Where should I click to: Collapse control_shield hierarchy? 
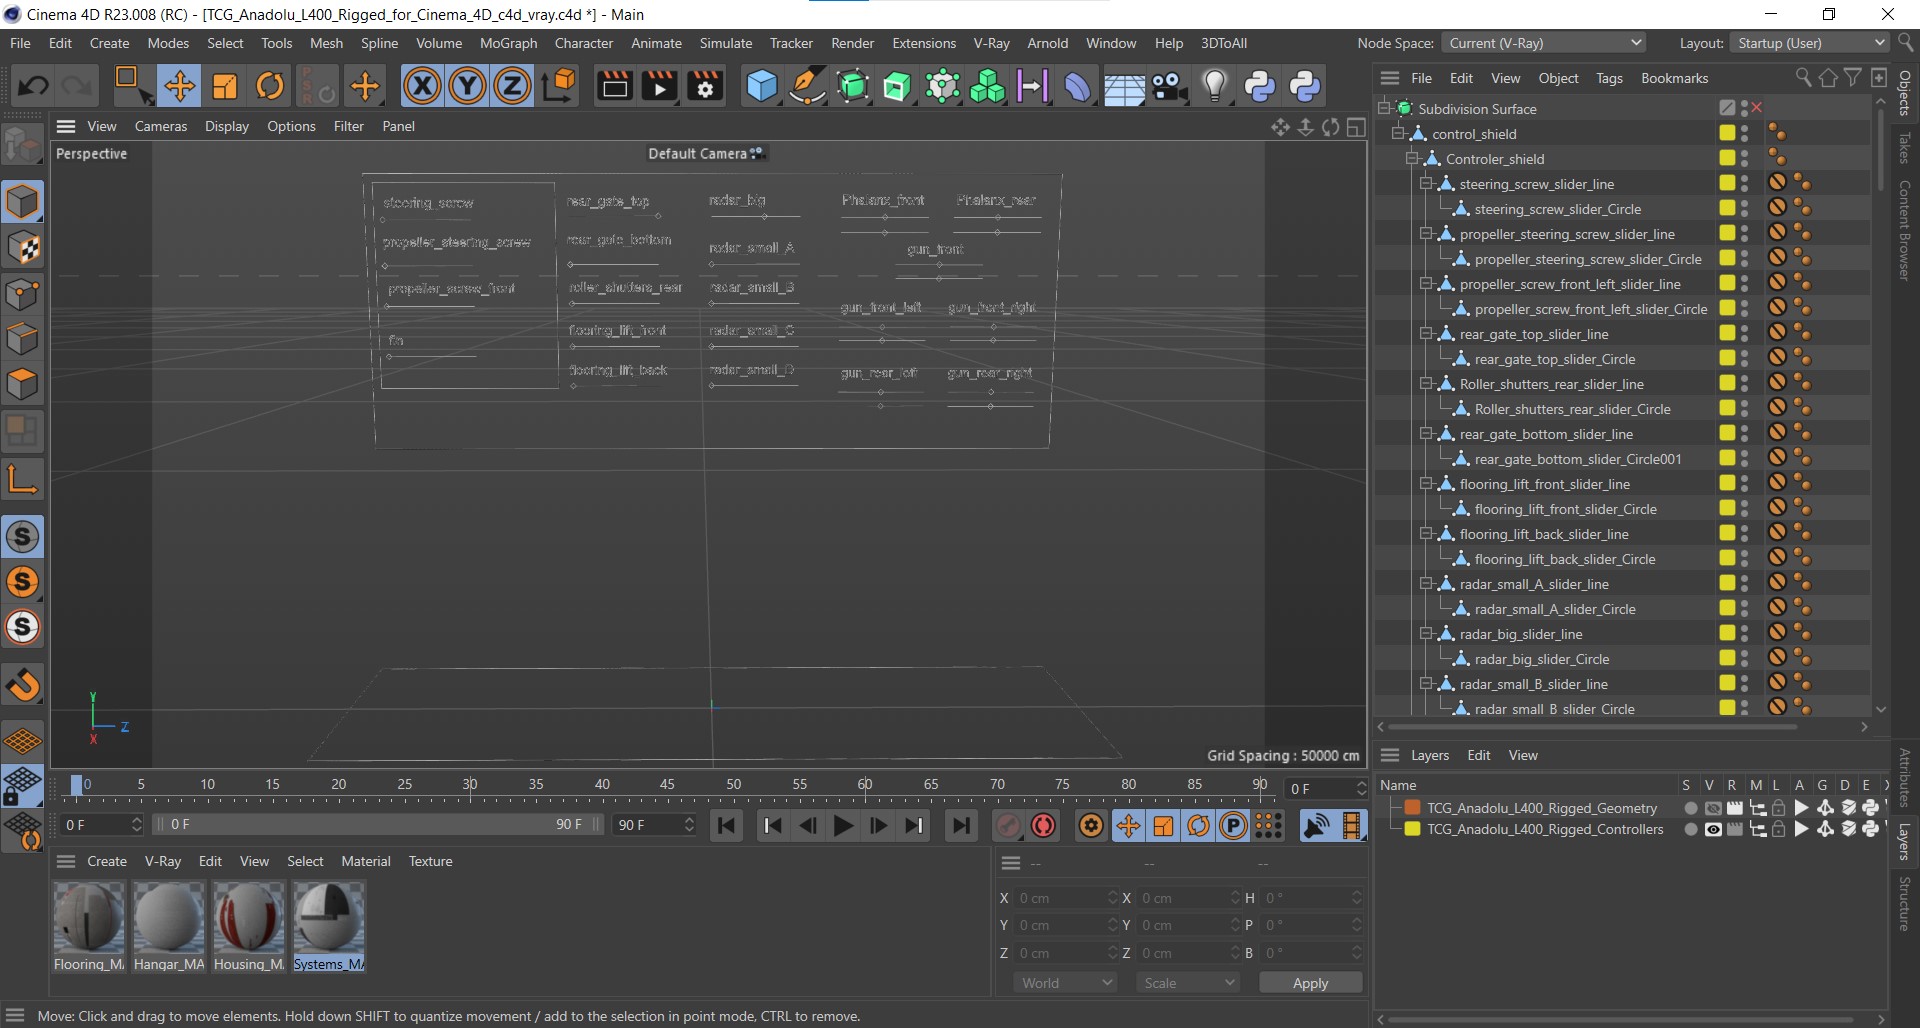pyautogui.click(x=1399, y=133)
